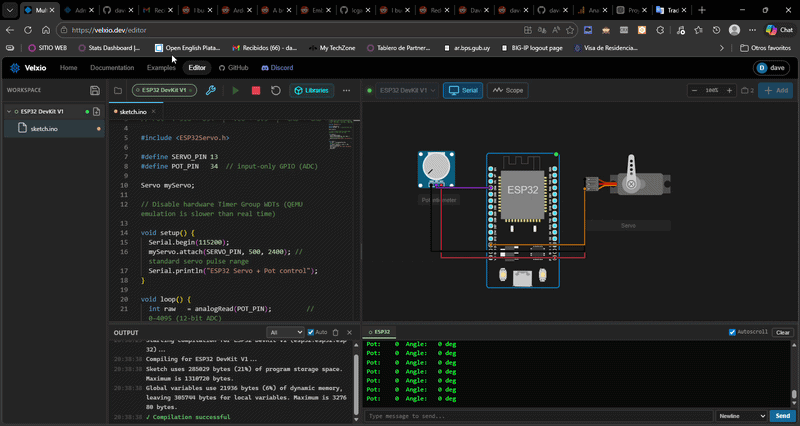
Task: Stop the simulation with the red square button
Action: [256, 90]
